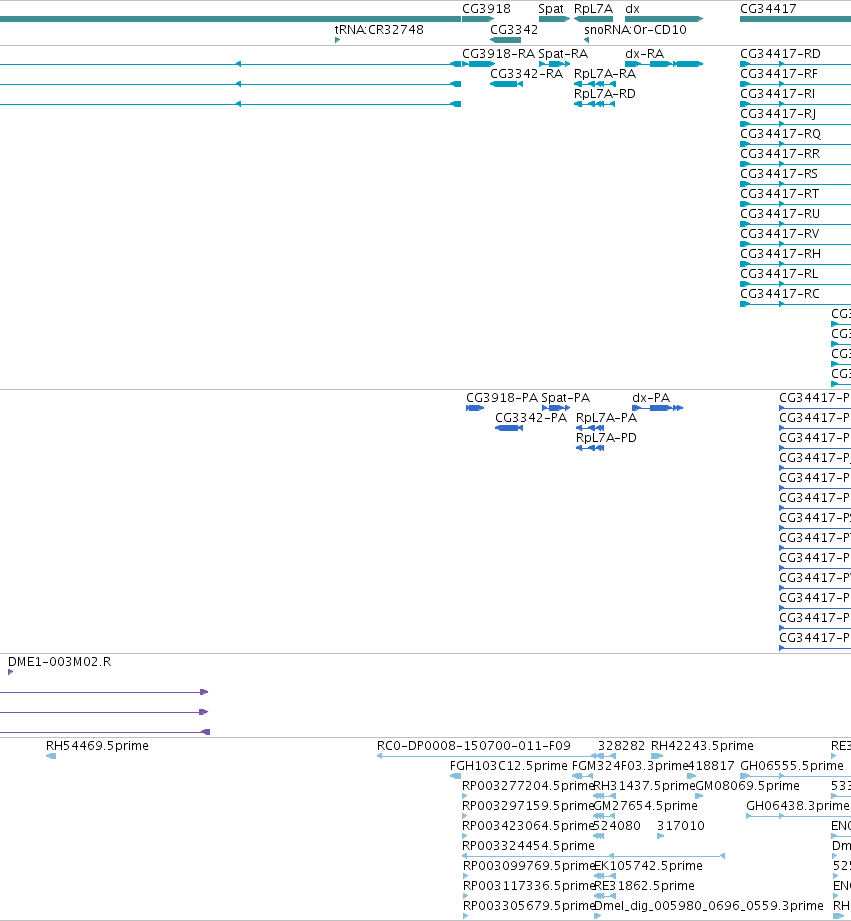This screenshot has width=851, height=921.
Task: Open the dx-PA protein label
Action: coord(651,398)
